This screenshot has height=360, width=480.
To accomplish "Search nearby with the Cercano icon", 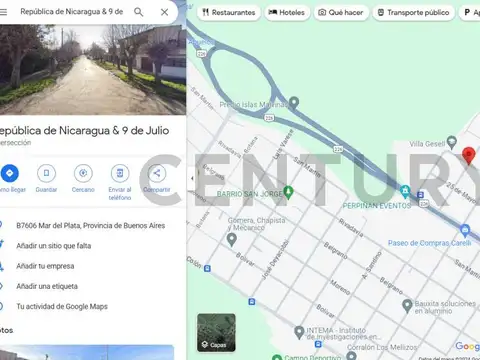I will tap(83, 173).
